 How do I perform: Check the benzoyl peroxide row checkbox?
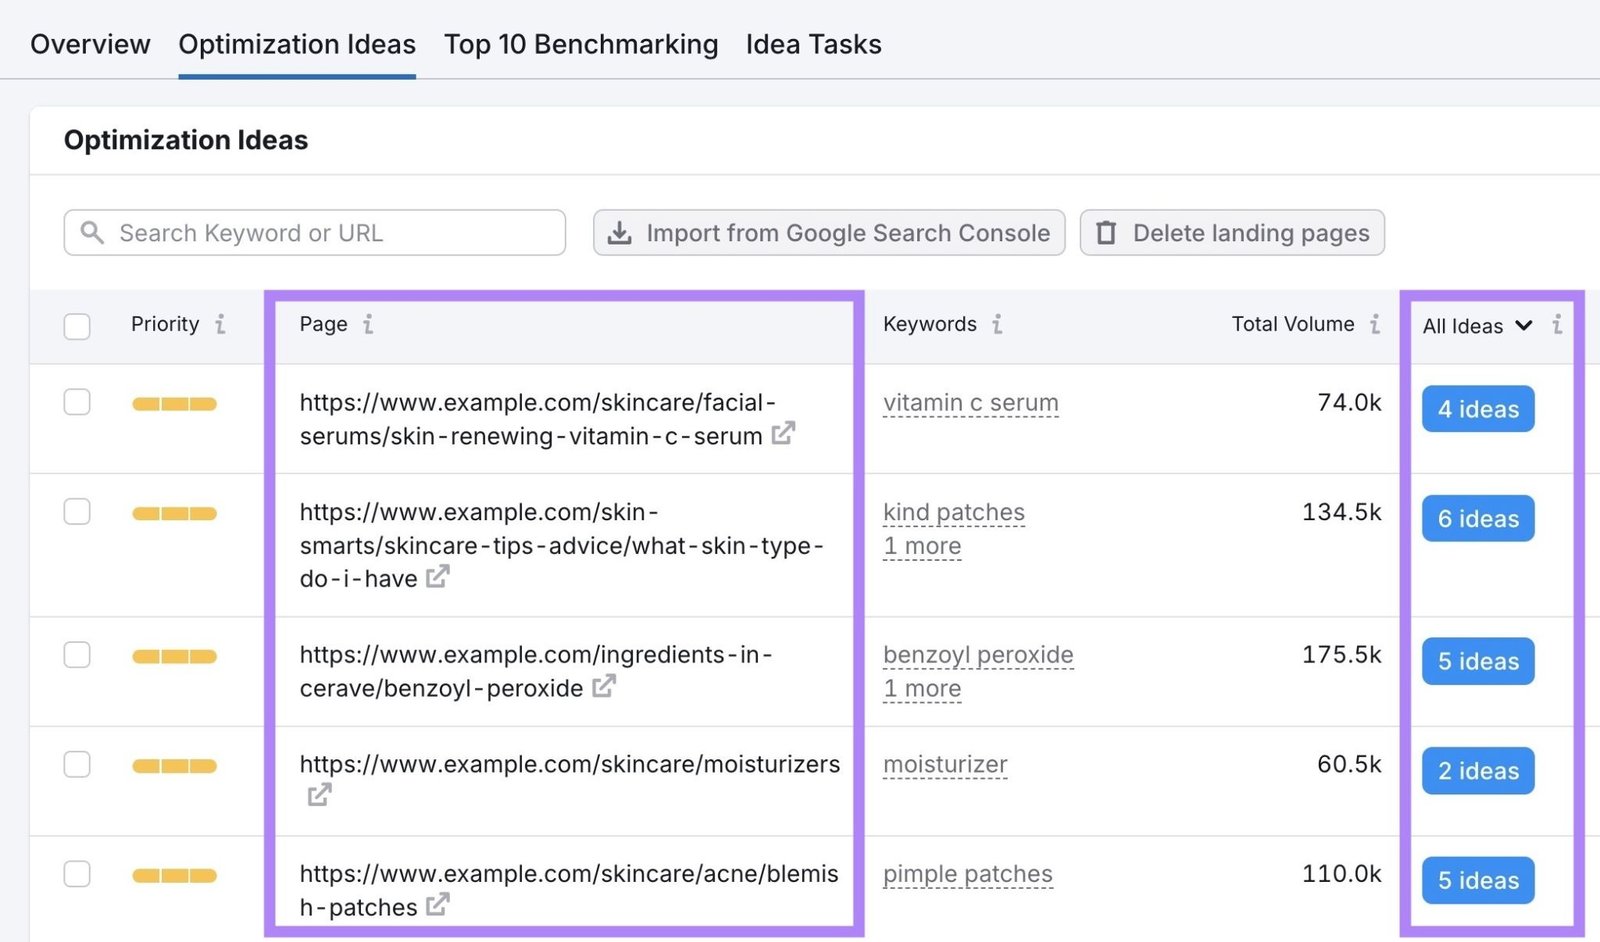[x=77, y=655]
